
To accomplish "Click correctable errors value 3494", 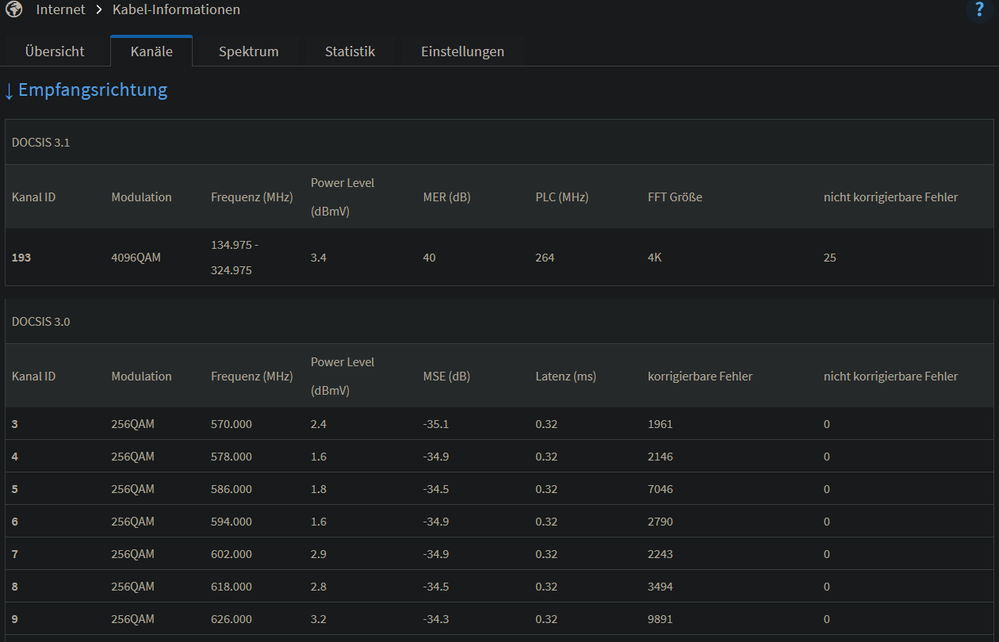I will pyautogui.click(x=660, y=587).
